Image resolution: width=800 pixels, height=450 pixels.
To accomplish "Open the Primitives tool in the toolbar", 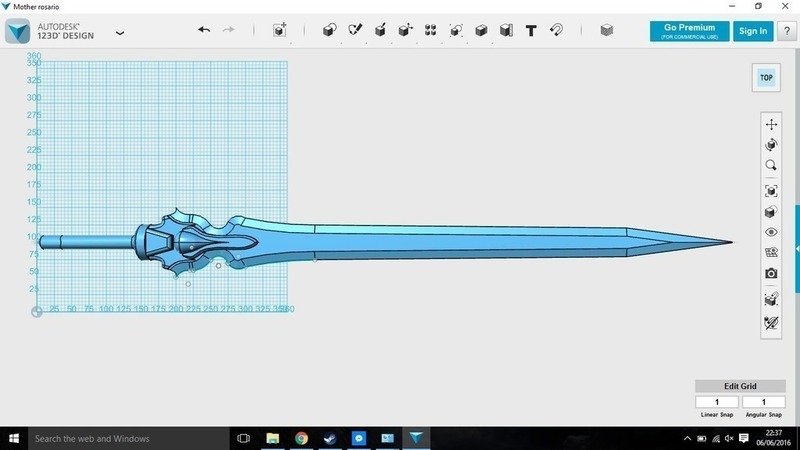I will (329, 31).
